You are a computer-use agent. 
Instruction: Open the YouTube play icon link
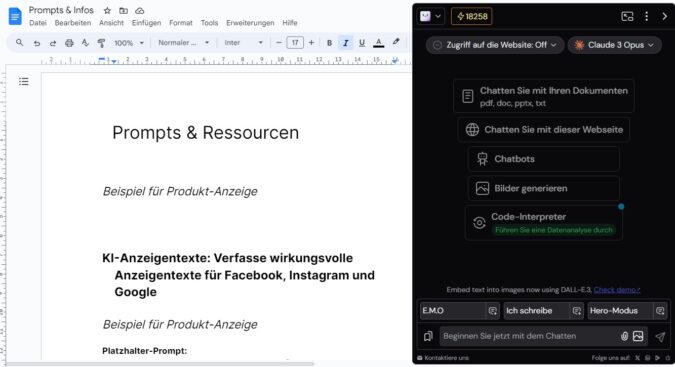pyautogui.click(x=657, y=358)
